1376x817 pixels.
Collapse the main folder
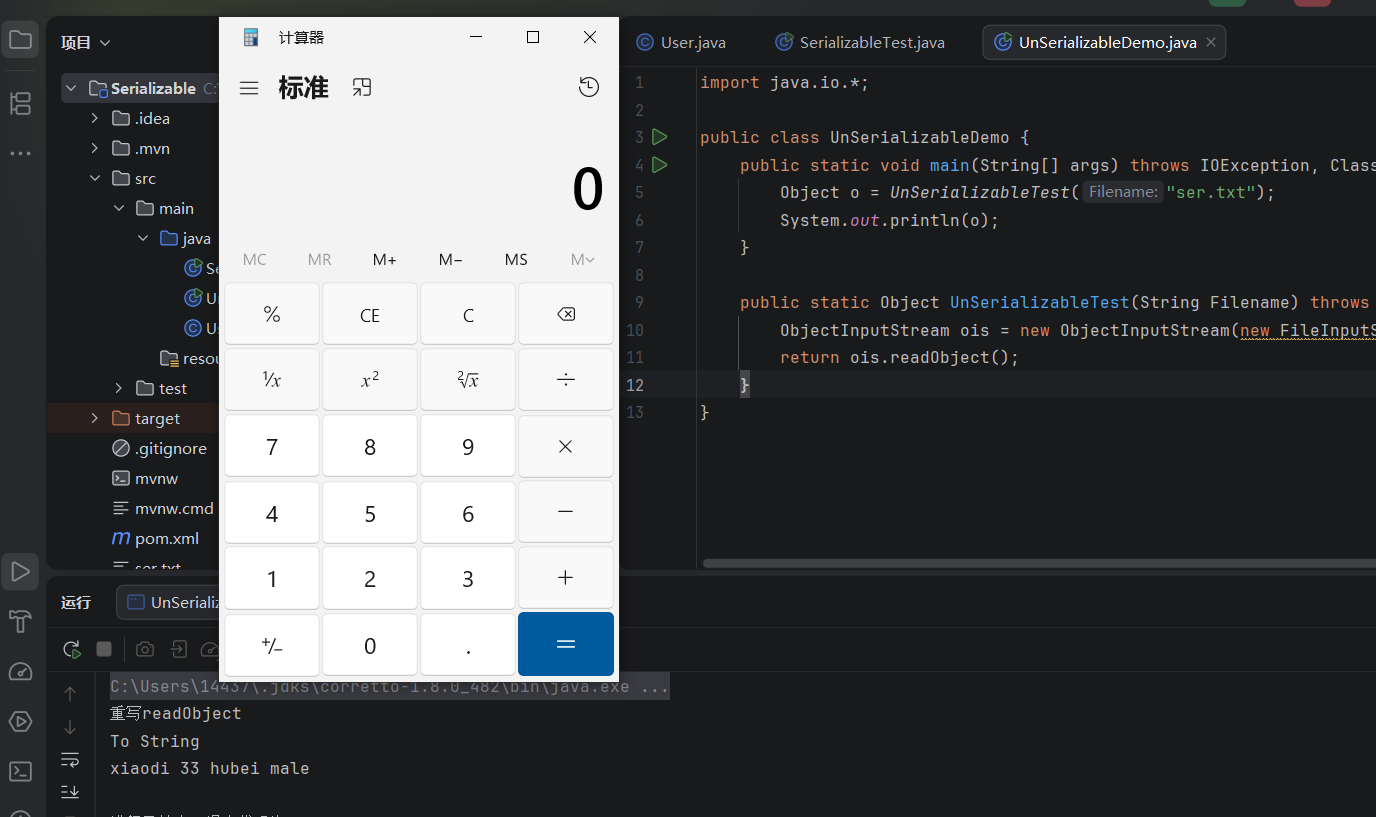[119, 208]
